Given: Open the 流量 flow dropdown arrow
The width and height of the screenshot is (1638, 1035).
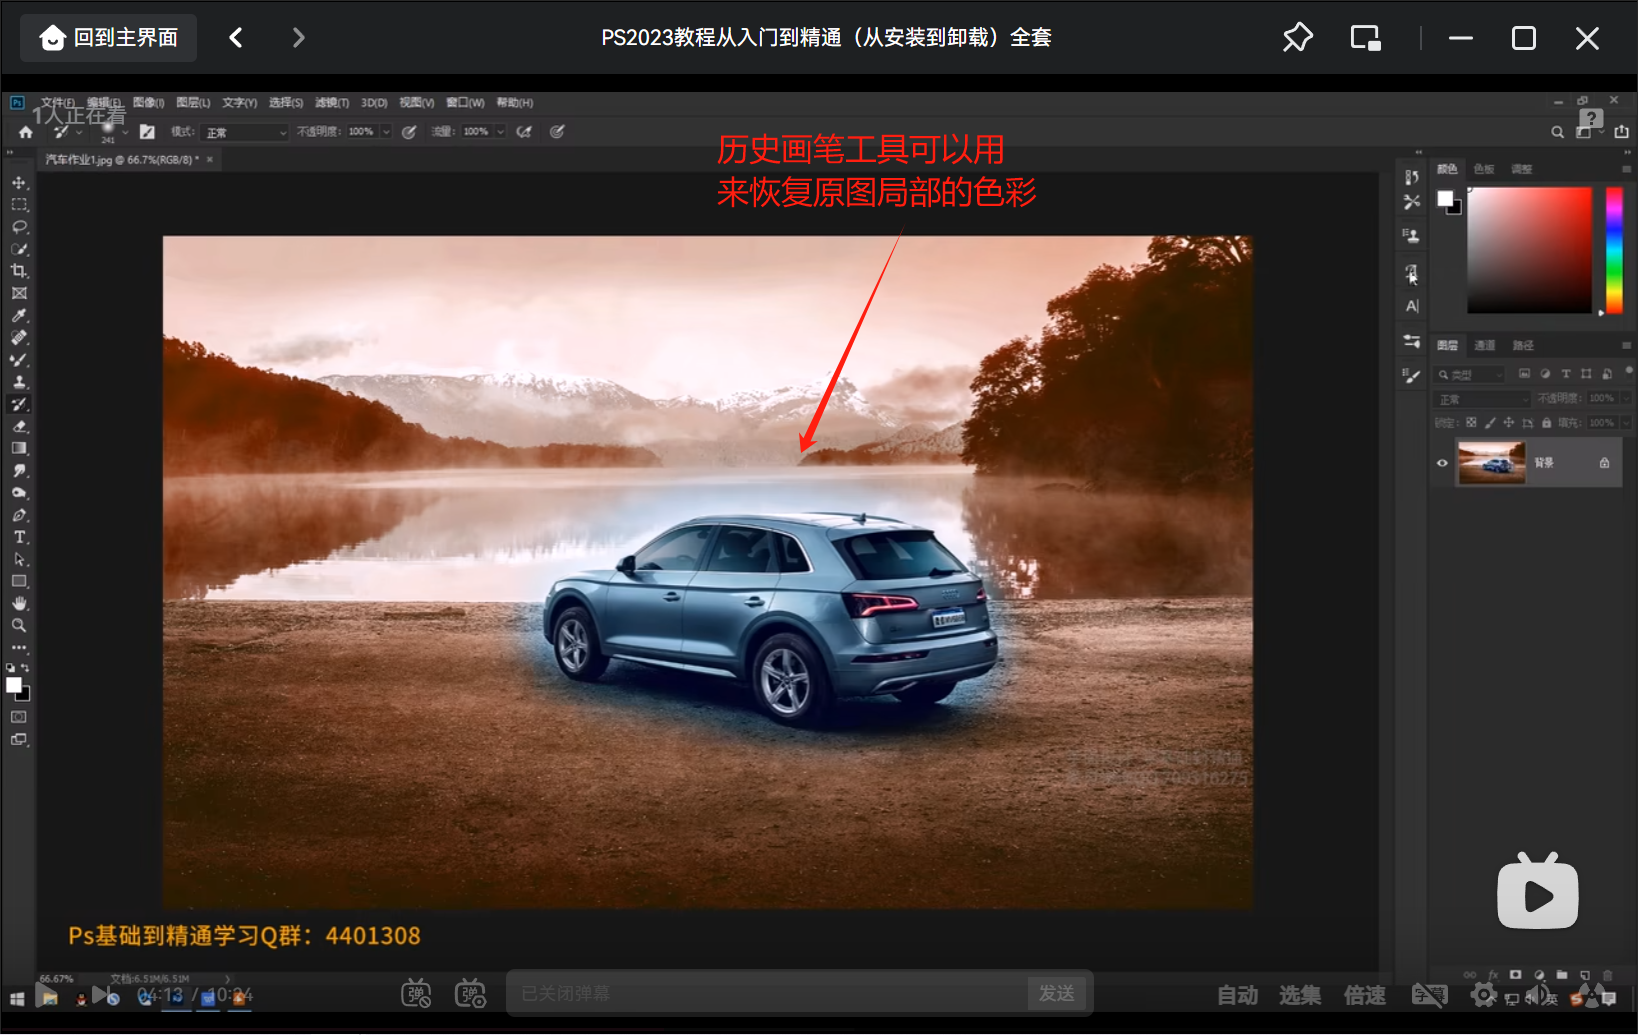Looking at the screenshot, I should pos(500,132).
